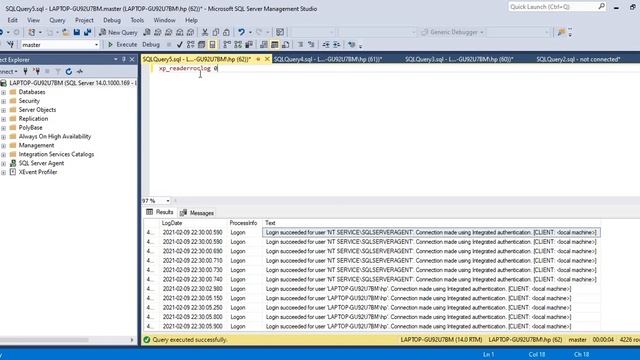Toggle Include Live Query Statistics
The height and width of the screenshot is (360, 640).
point(238,44)
